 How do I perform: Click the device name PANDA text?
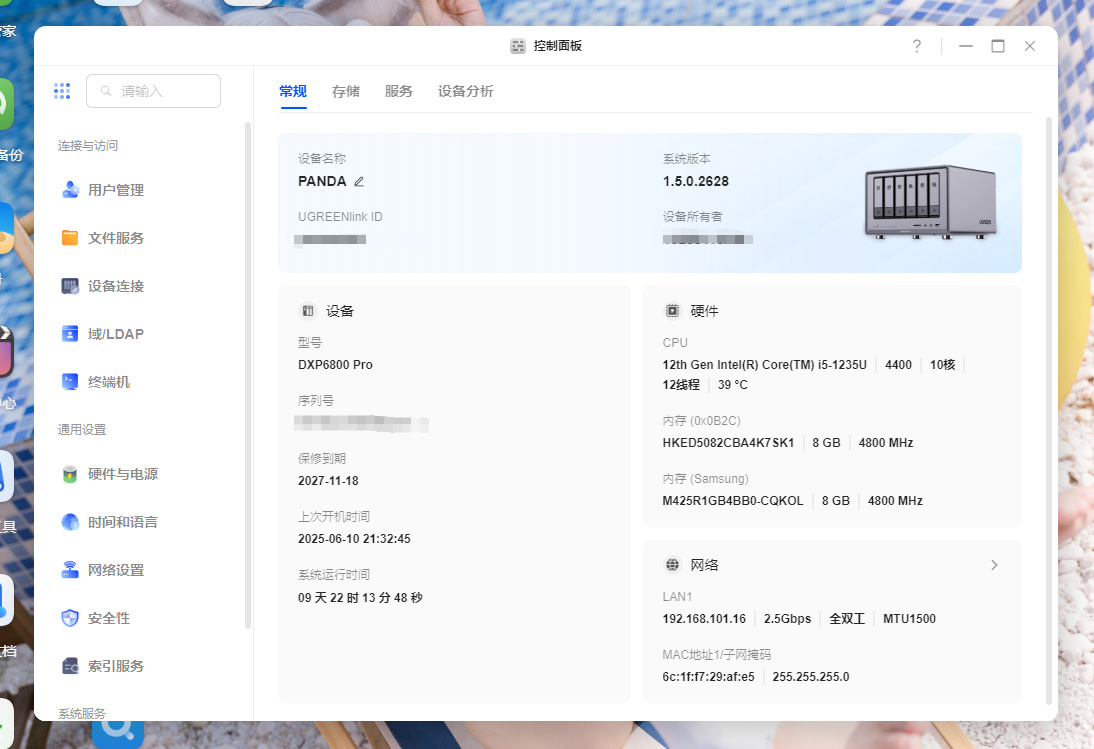322,181
